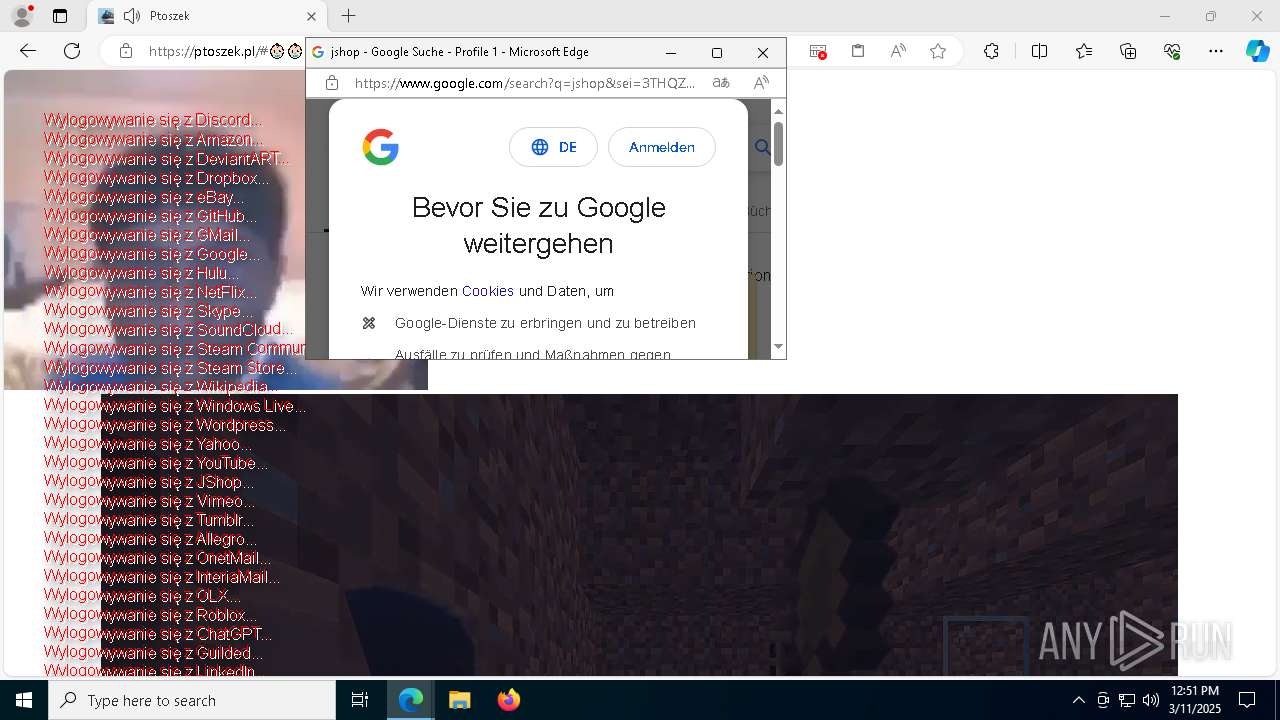Click 'Wylogowywanie się z ChatGPT...' text
1280x720 pixels.
coord(158,634)
